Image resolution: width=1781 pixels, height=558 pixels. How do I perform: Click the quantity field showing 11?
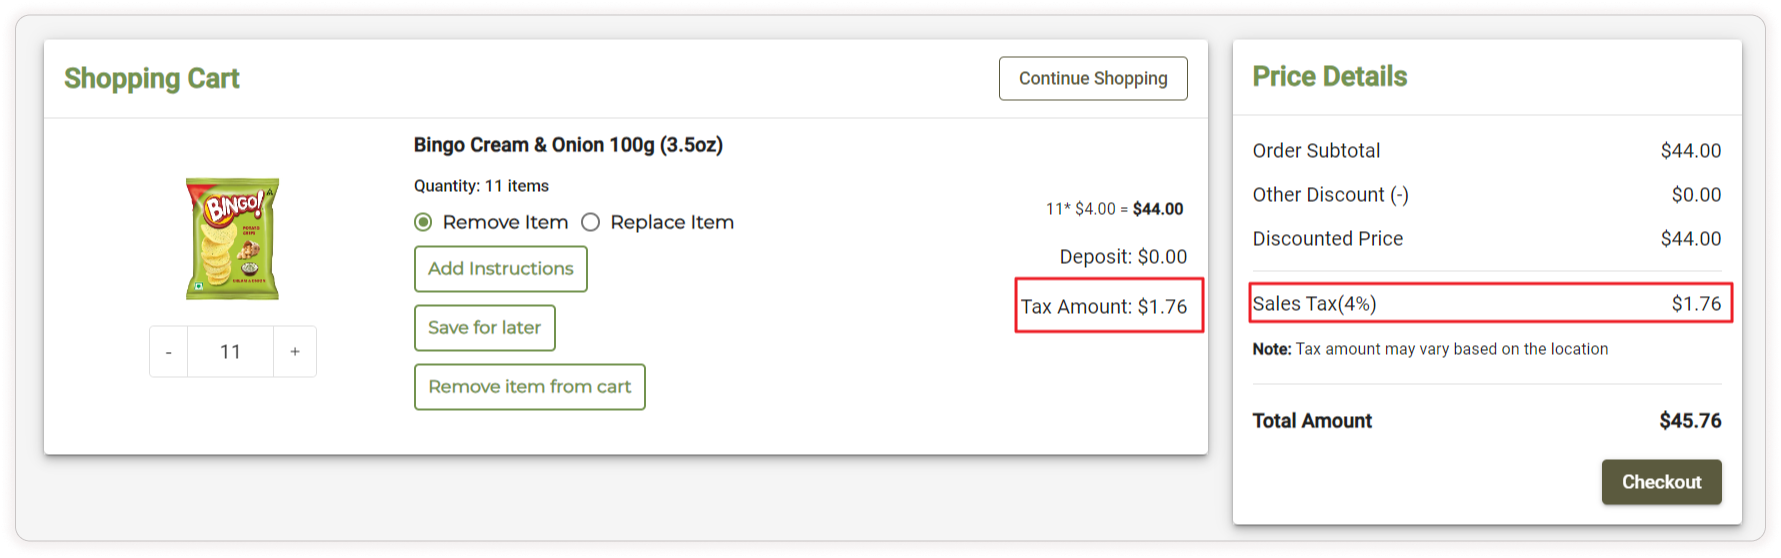coord(230,352)
